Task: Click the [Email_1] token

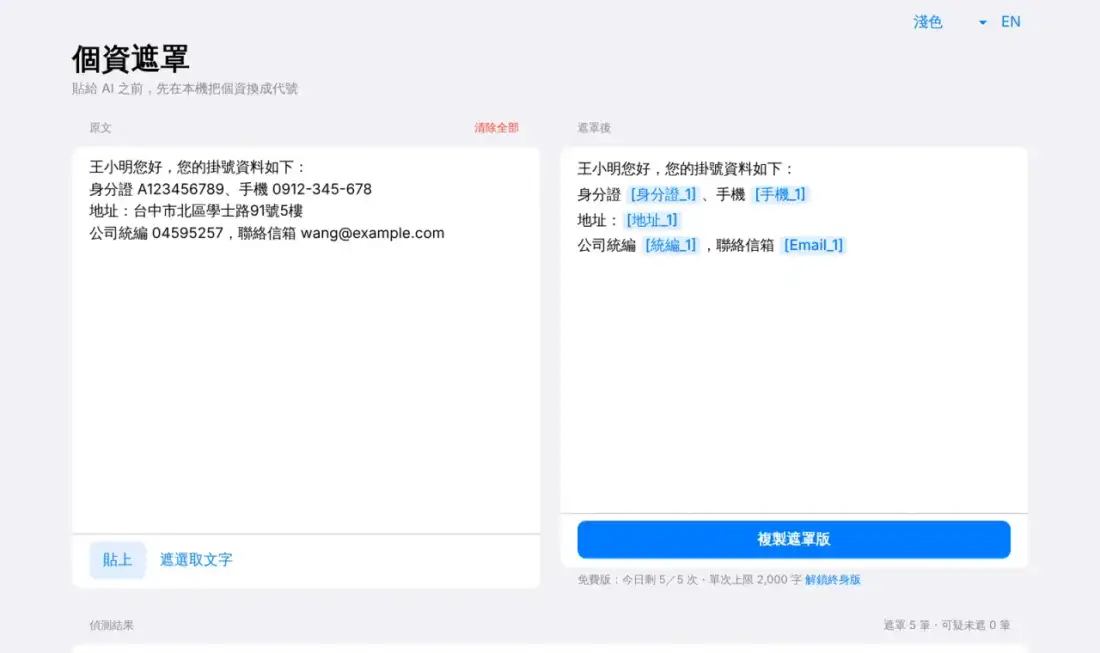Action: click(813, 245)
